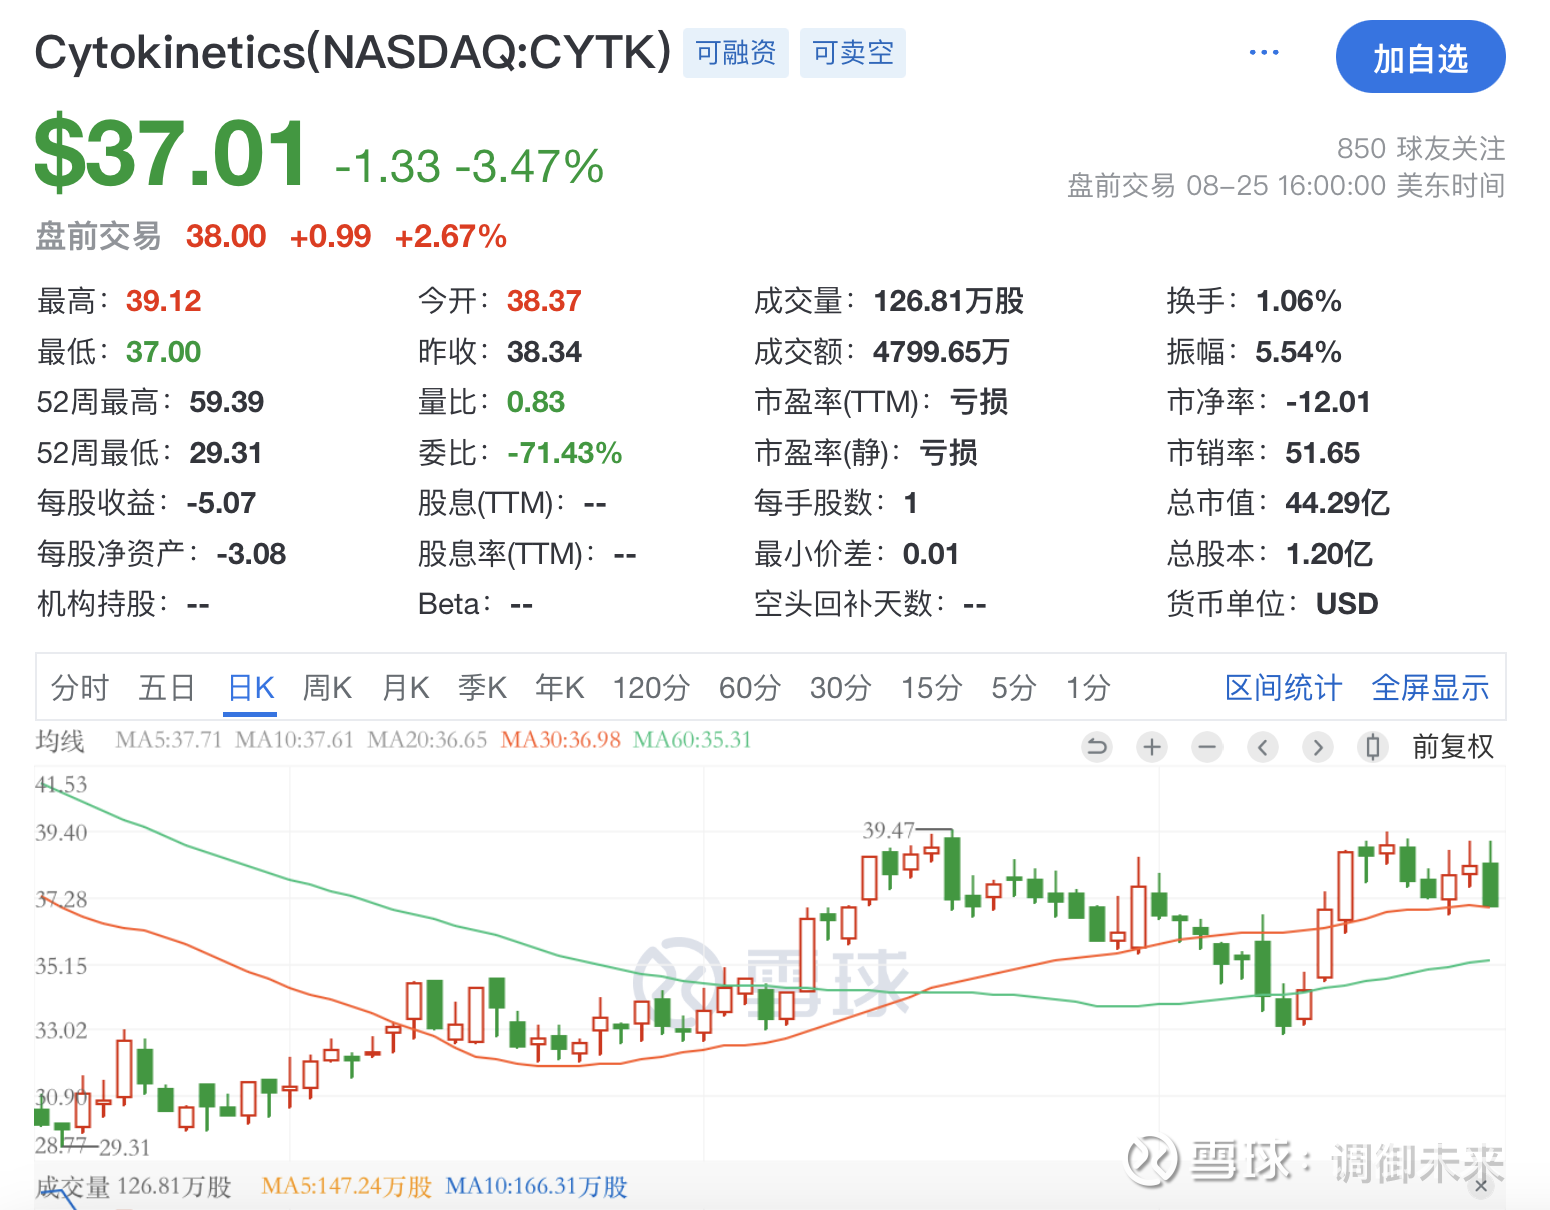Click the 振幅 amplitude value 5.54%
This screenshot has height=1210, width=1550.
[x=1299, y=352]
